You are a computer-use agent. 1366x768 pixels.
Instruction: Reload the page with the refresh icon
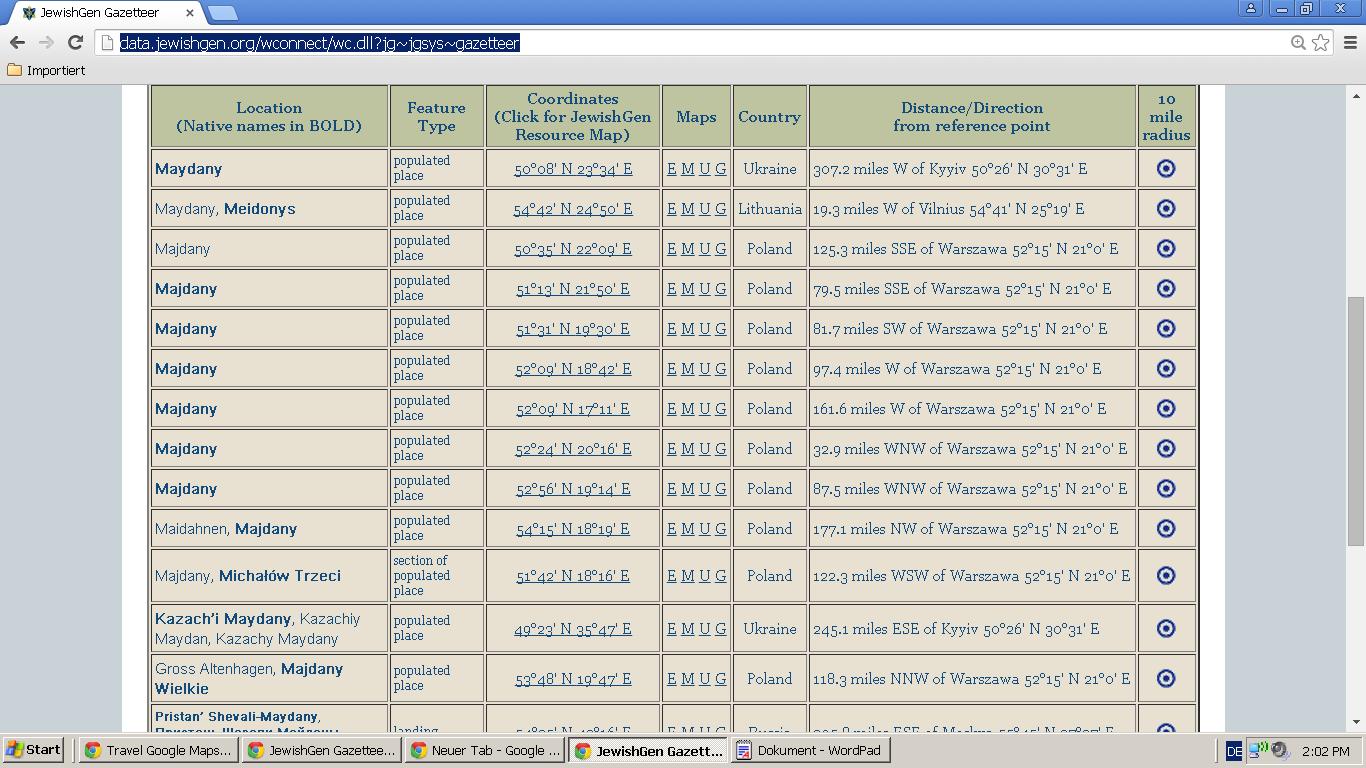pyautogui.click(x=75, y=42)
